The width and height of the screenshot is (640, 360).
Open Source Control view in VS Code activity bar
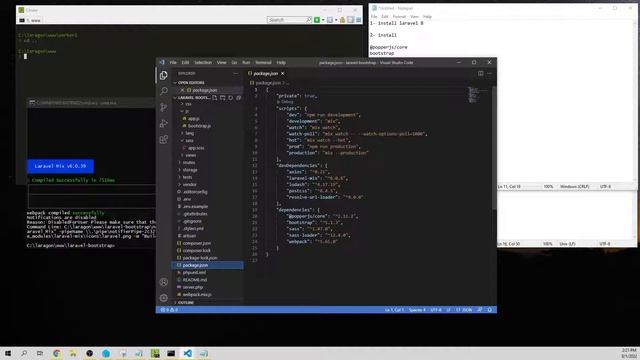coord(164,107)
